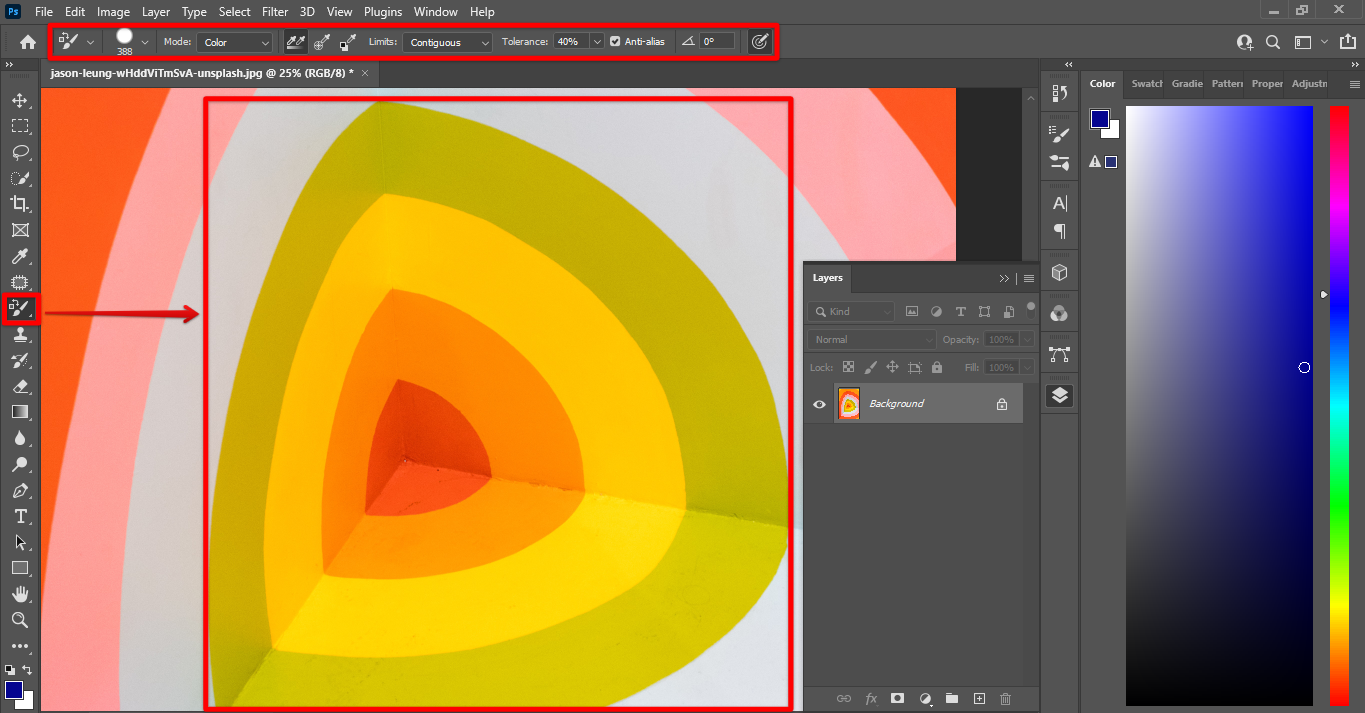The height and width of the screenshot is (713, 1365).
Task: Toggle the Background layer lock icon
Action: 1001,404
